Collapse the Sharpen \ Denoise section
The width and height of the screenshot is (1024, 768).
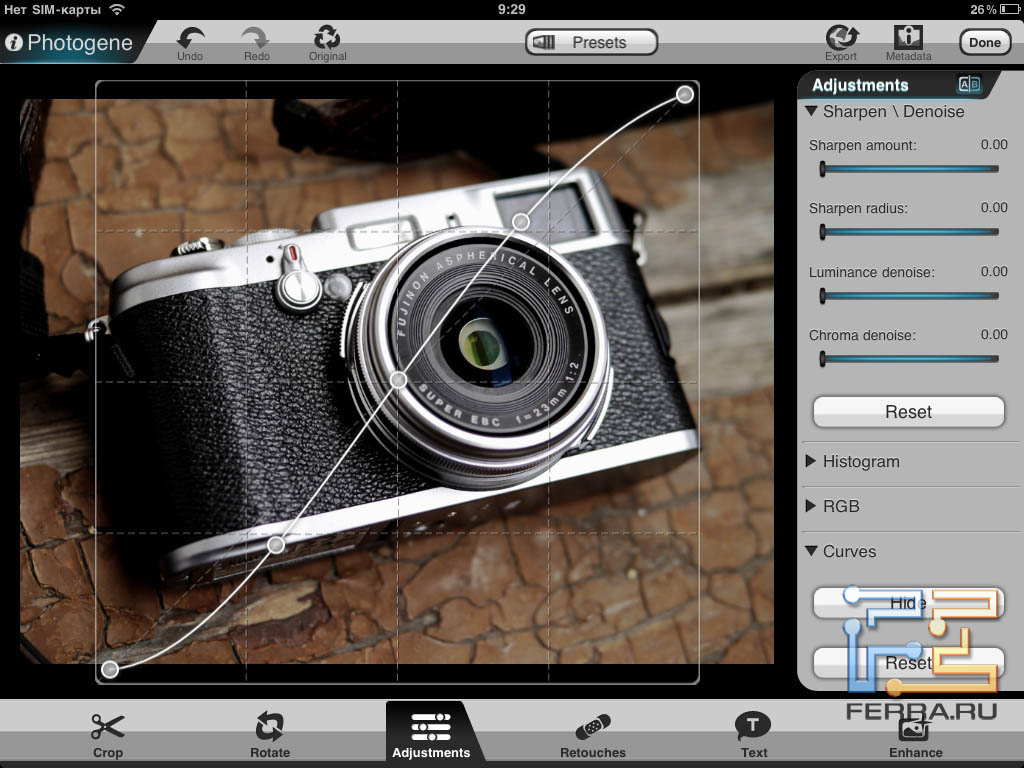[x=812, y=112]
